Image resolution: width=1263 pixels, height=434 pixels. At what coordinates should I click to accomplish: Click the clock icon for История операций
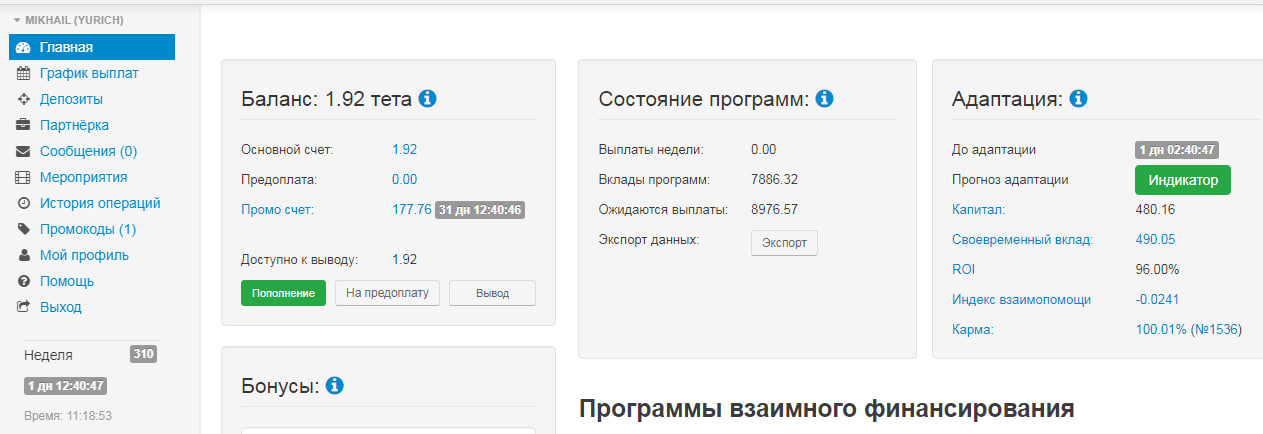23,203
